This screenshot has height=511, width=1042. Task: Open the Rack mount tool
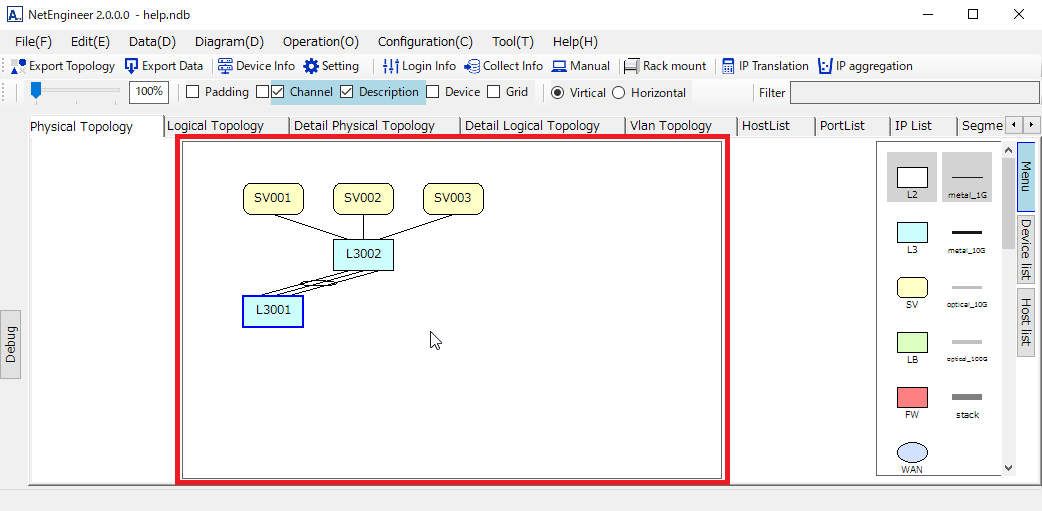pyautogui.click(x=631, y=66)
